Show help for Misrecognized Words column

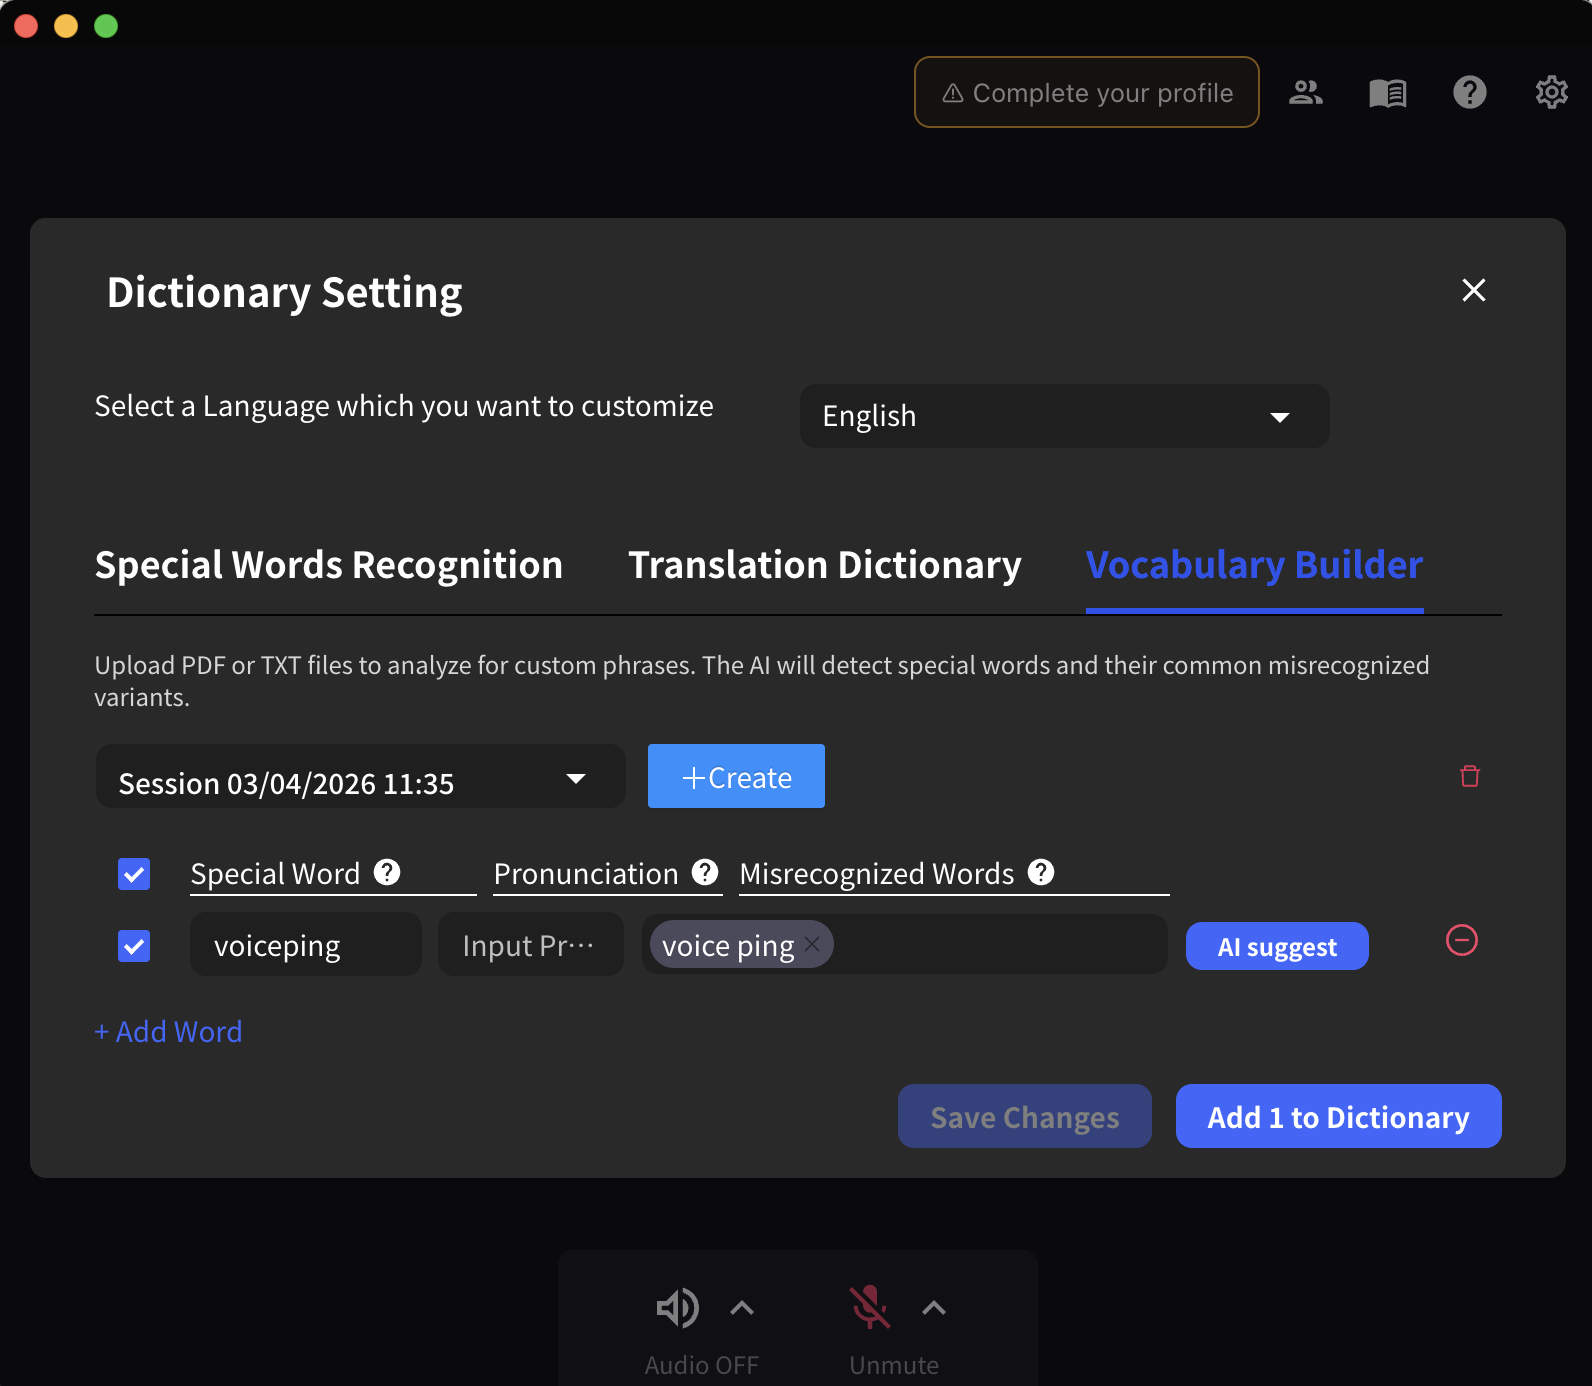coord(1041,872)
